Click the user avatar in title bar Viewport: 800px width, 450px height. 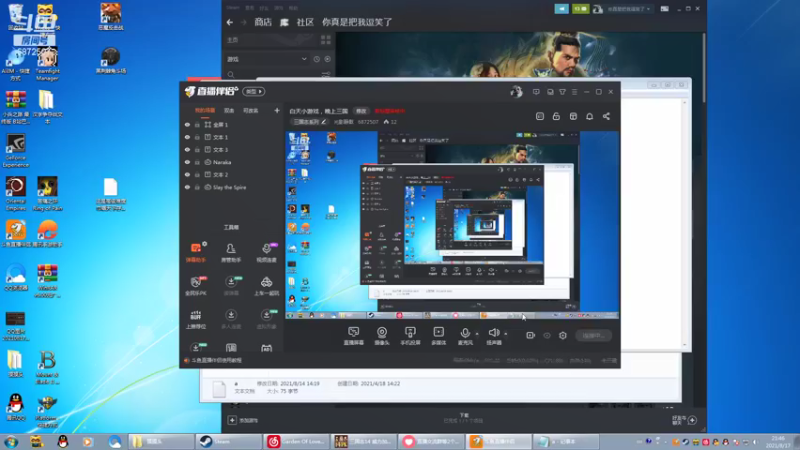coord(516,92)
